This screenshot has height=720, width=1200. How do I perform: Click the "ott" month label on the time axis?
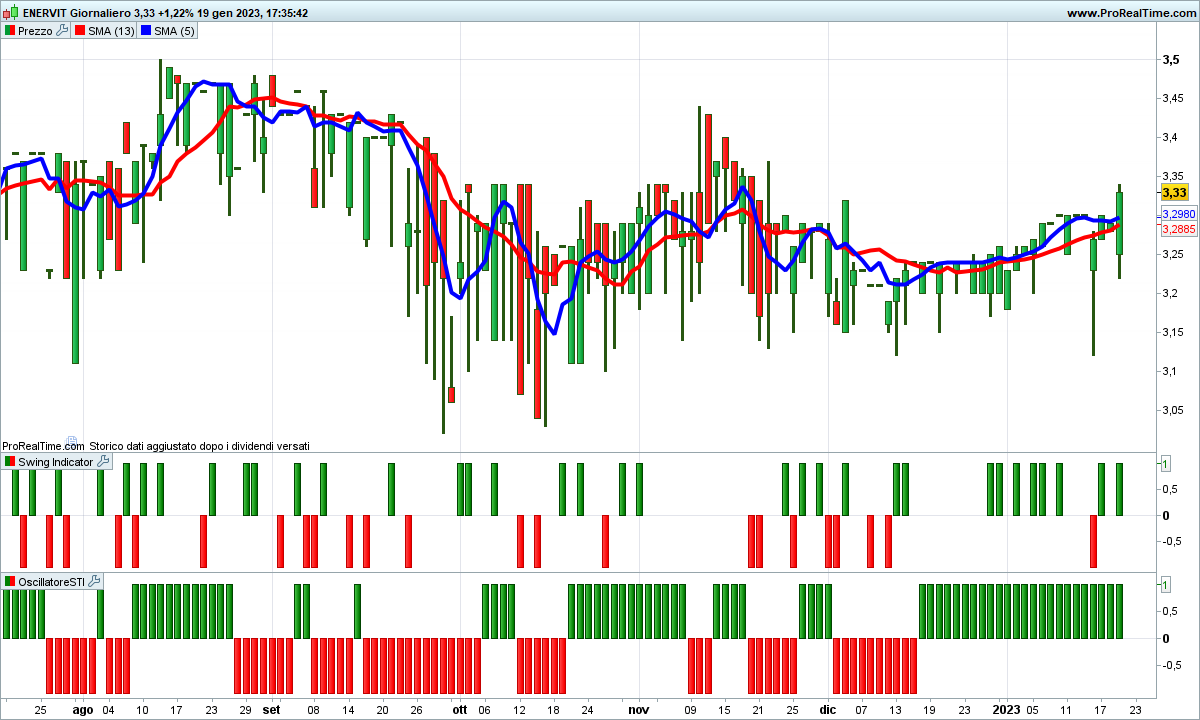(459, 710)
